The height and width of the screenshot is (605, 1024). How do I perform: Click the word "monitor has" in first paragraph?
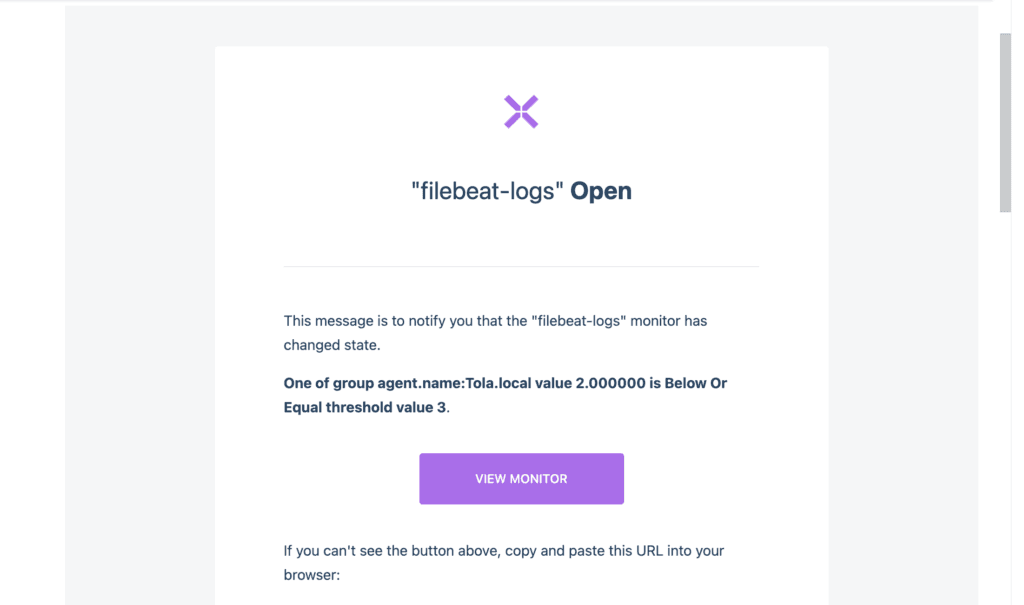click(x=669, y=321)
